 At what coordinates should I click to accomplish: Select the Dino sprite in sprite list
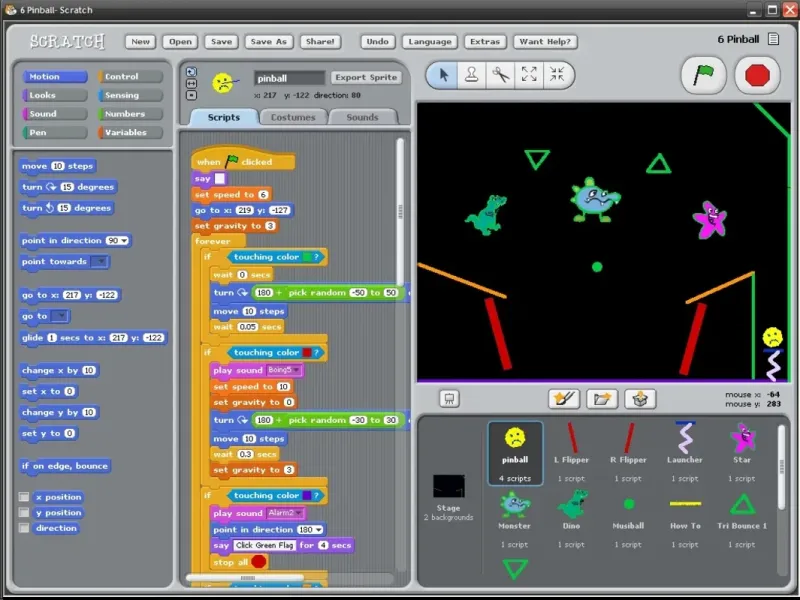tap(571, 519)
